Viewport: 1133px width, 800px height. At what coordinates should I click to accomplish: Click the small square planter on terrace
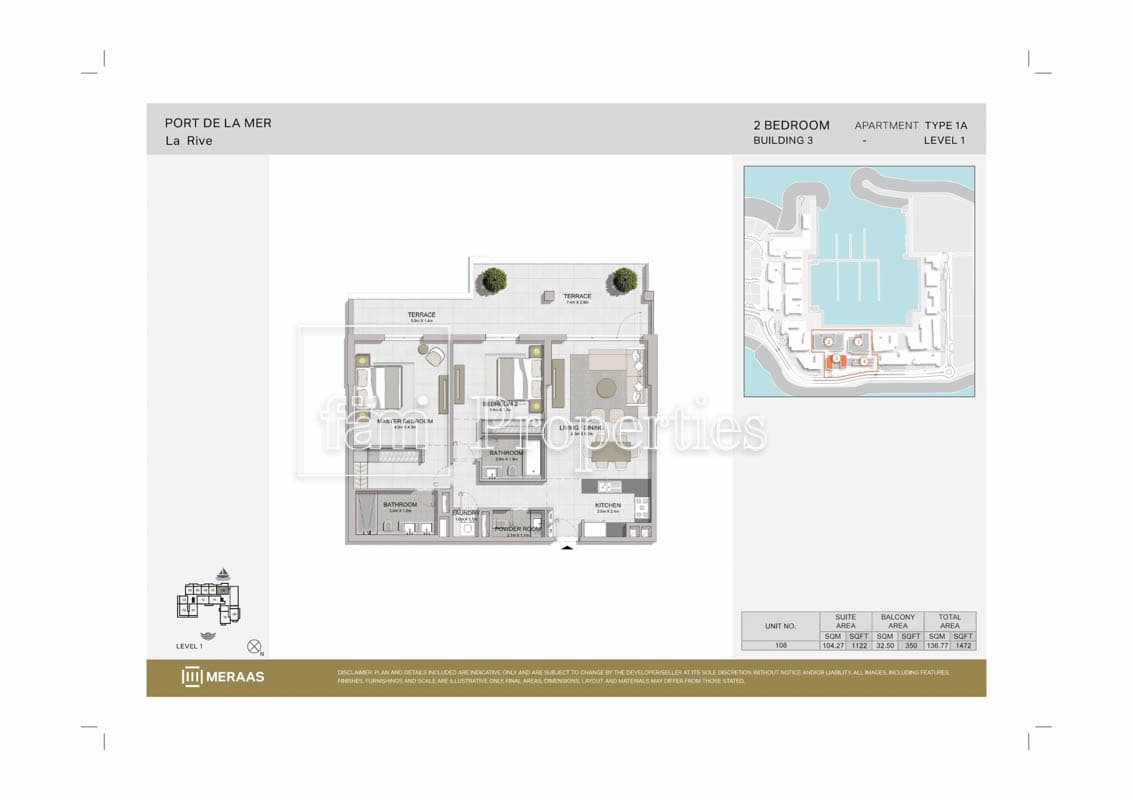tap(548, 296)
